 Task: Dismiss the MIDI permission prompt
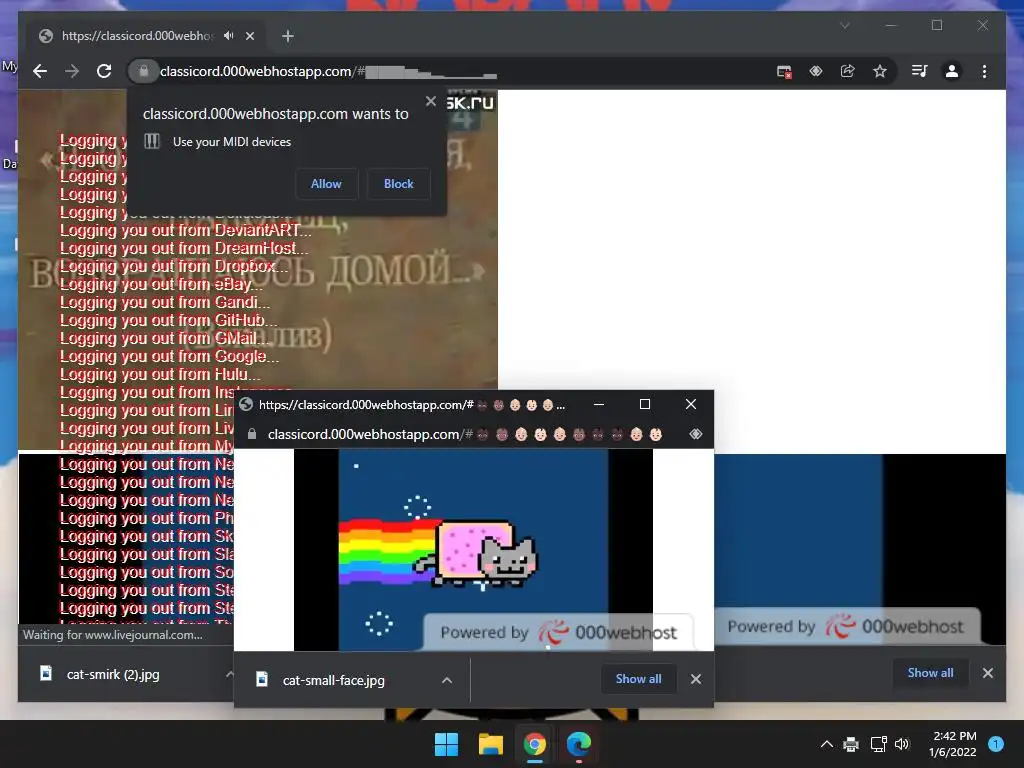click(430, 101)
